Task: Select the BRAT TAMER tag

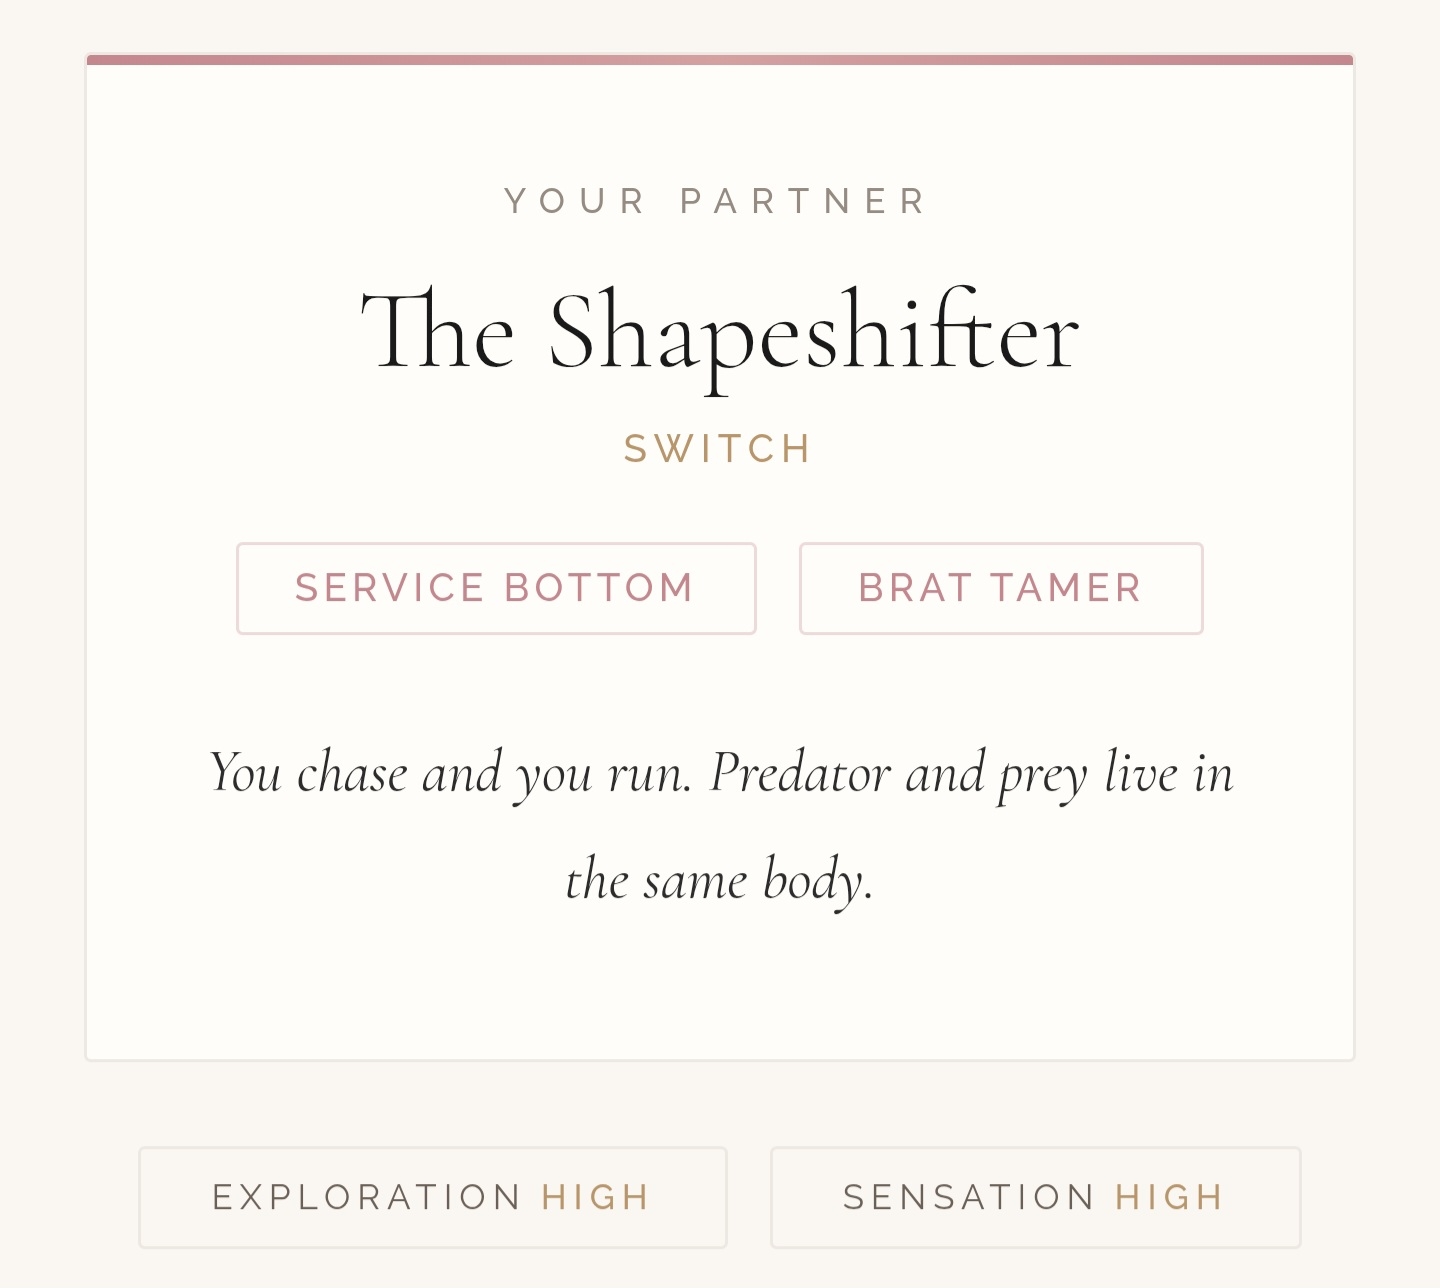Action: tap(1000, 588)
